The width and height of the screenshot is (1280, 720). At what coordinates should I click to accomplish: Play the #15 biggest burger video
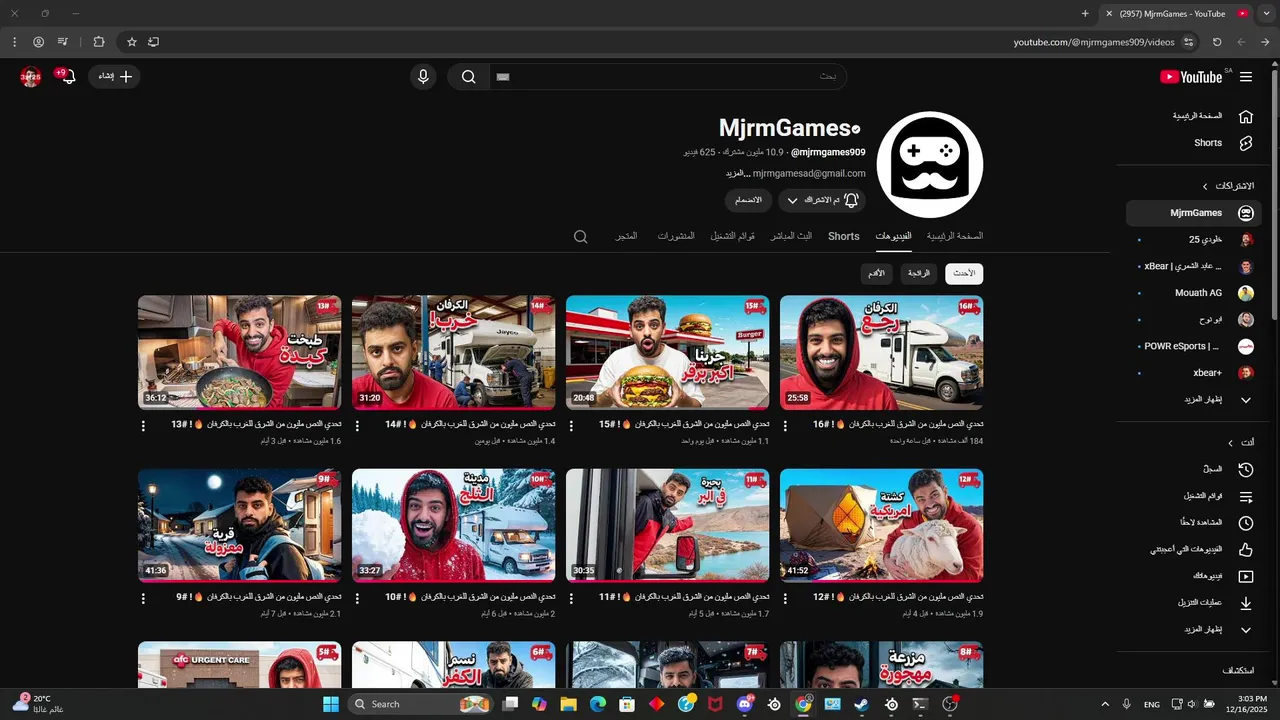coord(667,352)
